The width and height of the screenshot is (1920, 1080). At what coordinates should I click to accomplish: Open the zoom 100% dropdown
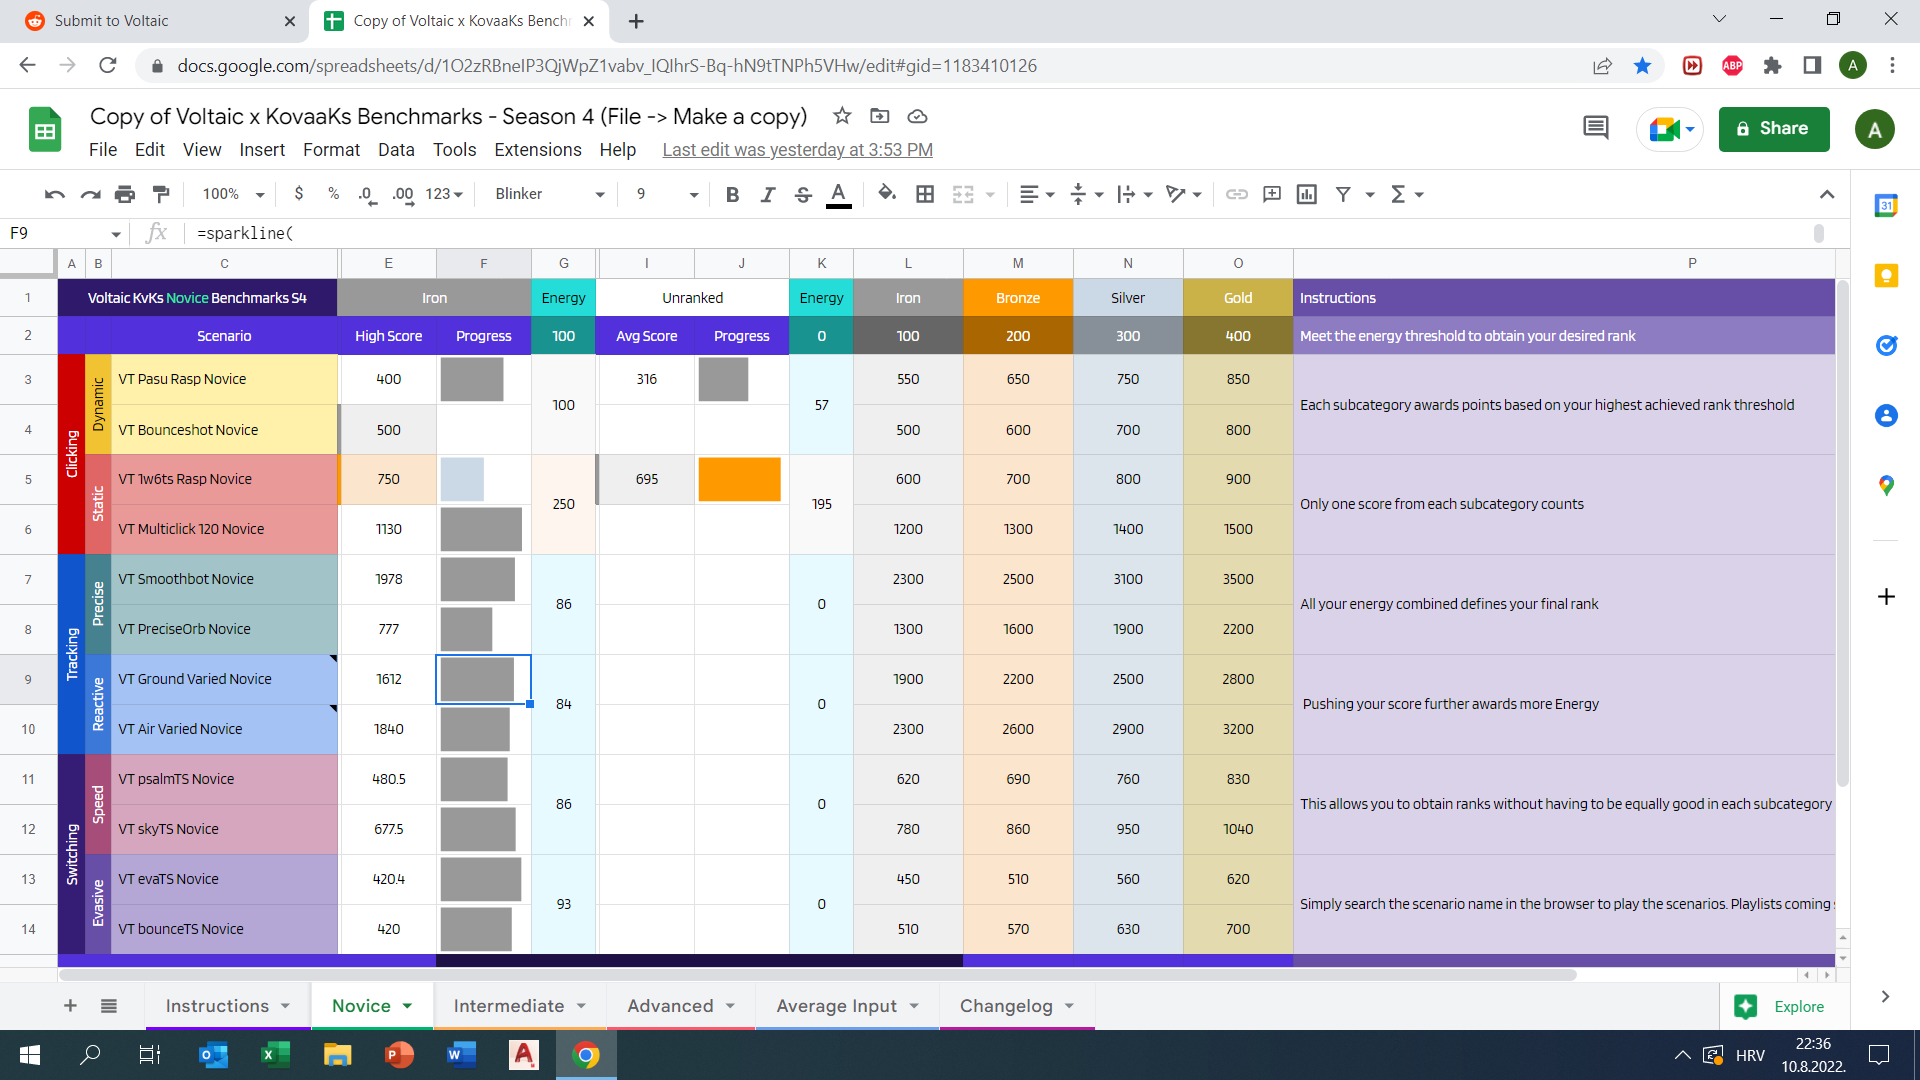[233, 194]
